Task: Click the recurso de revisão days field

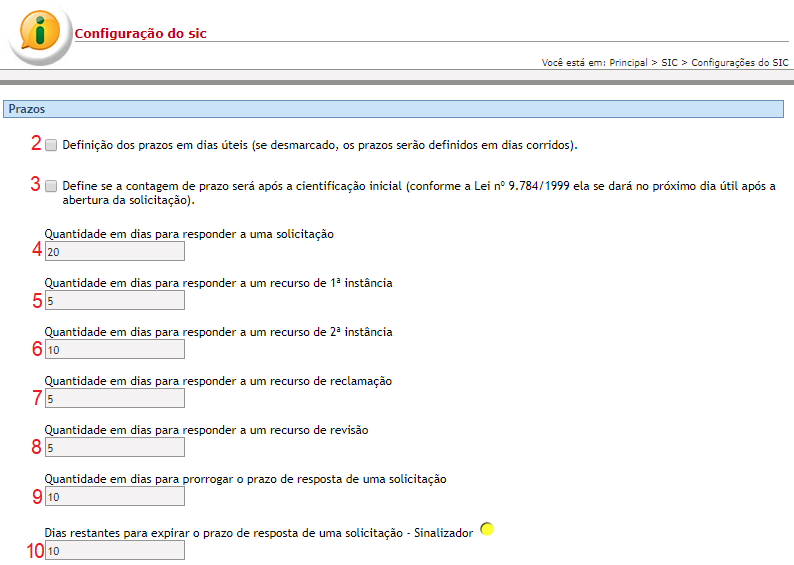Action: click(115, 448)
